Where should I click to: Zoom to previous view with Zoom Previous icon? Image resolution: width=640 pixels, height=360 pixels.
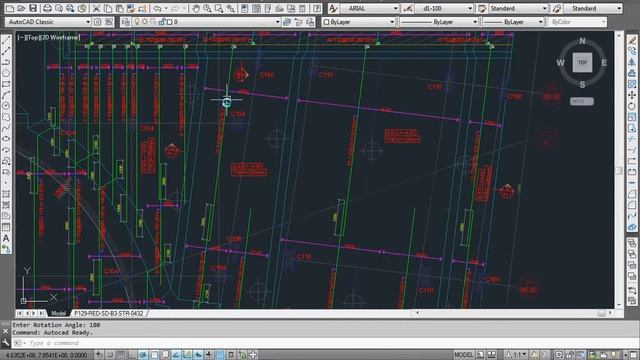(x=231, y=8)
